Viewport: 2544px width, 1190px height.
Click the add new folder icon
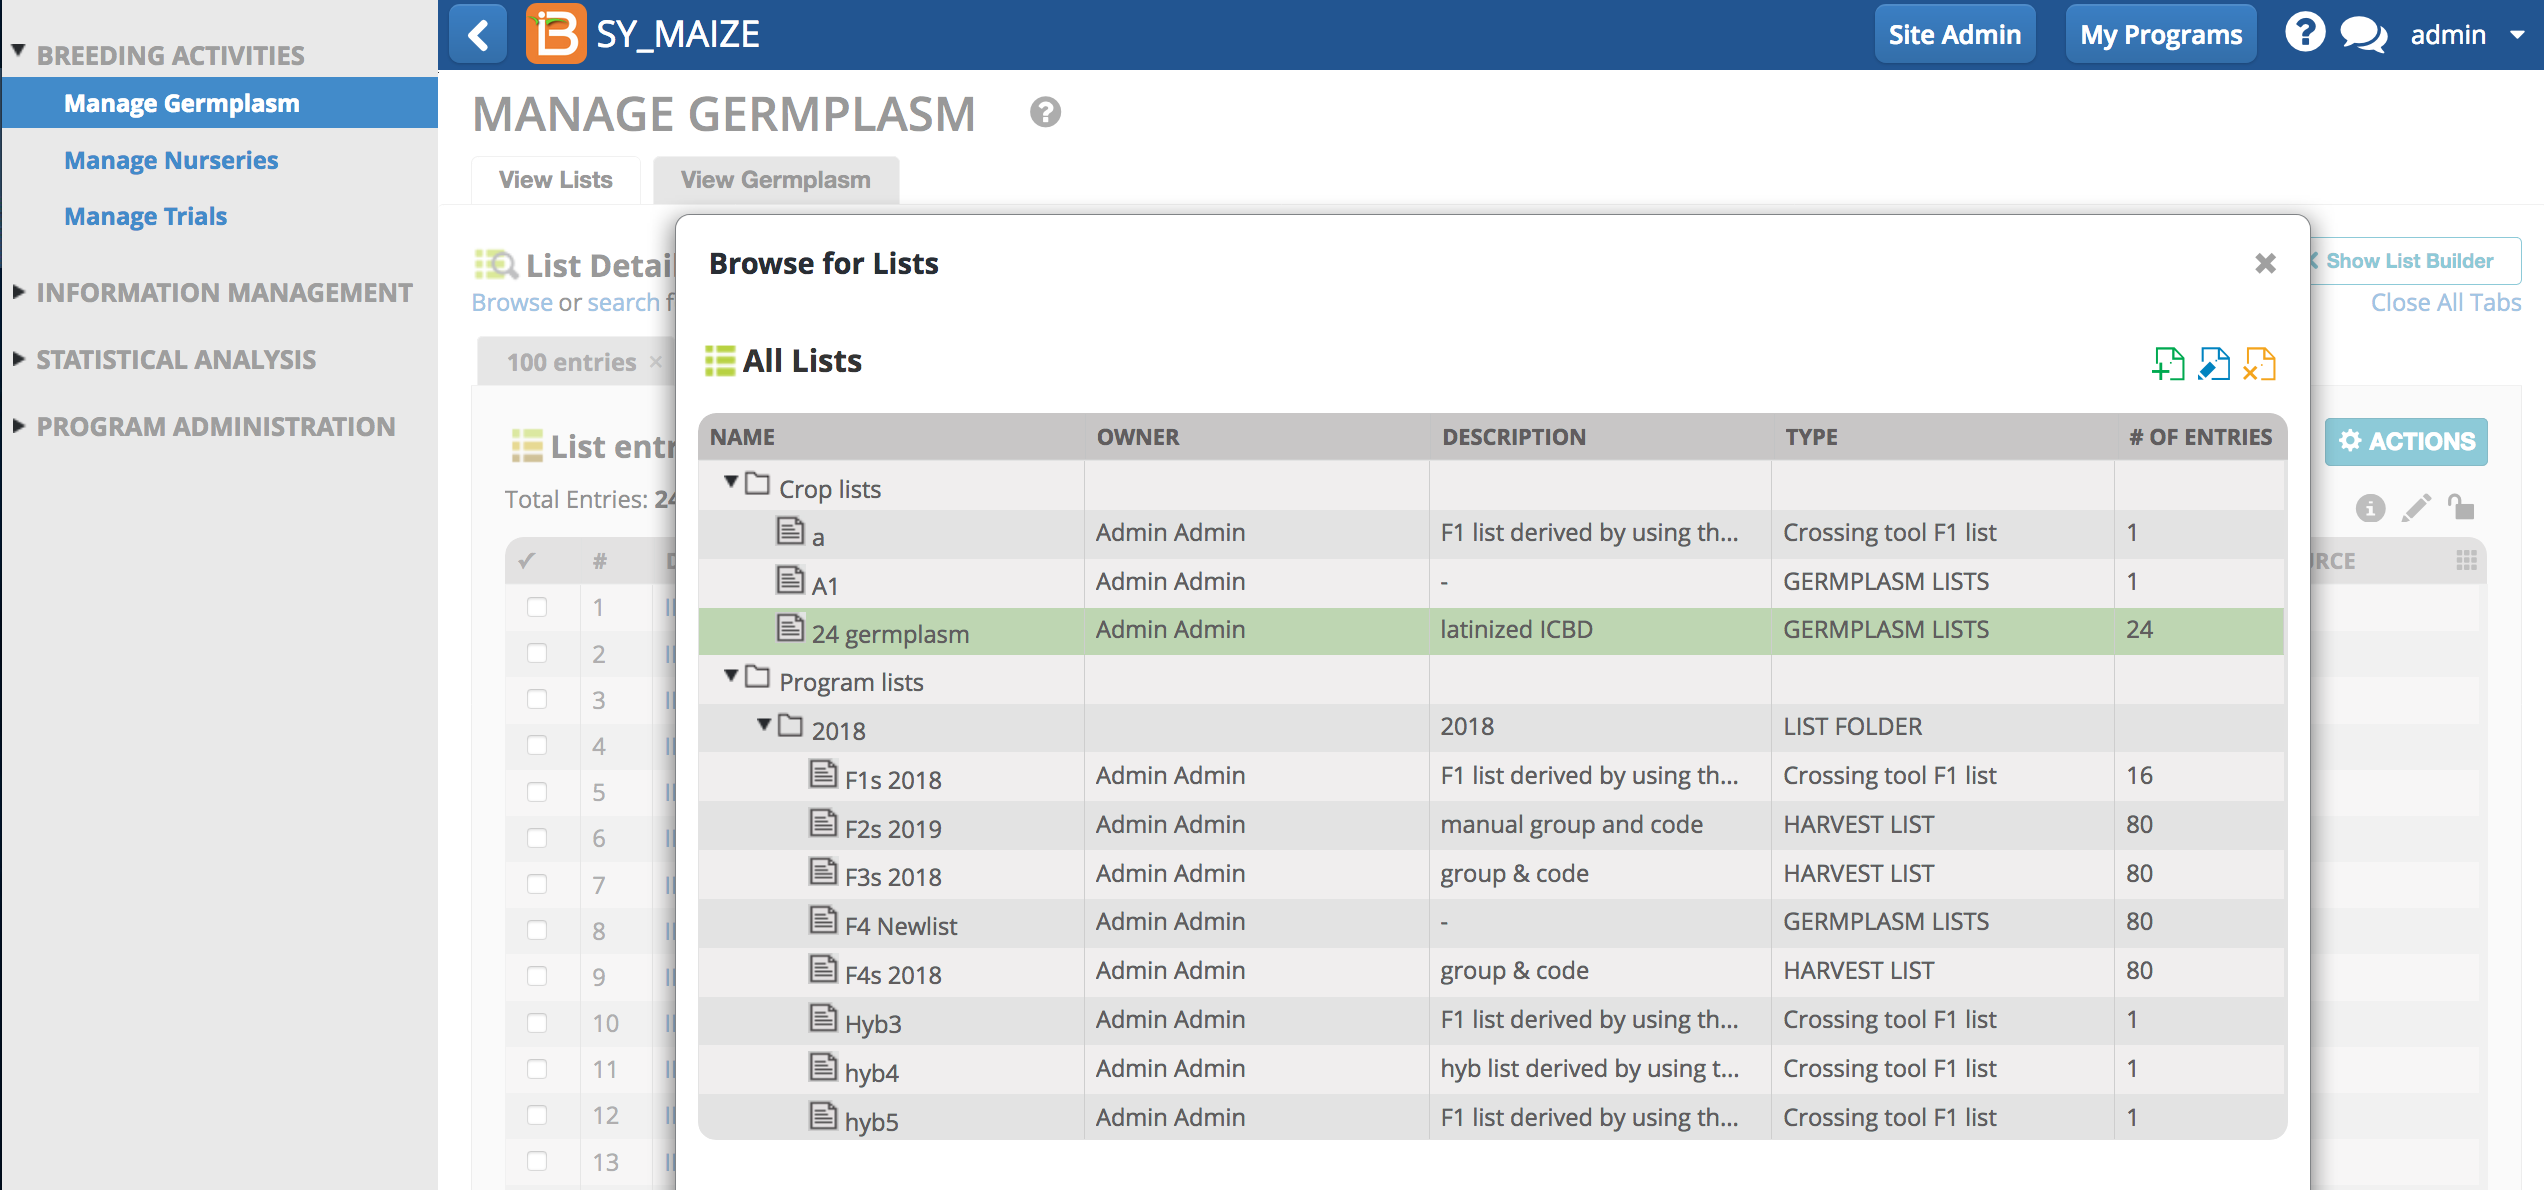[2168, 364]
